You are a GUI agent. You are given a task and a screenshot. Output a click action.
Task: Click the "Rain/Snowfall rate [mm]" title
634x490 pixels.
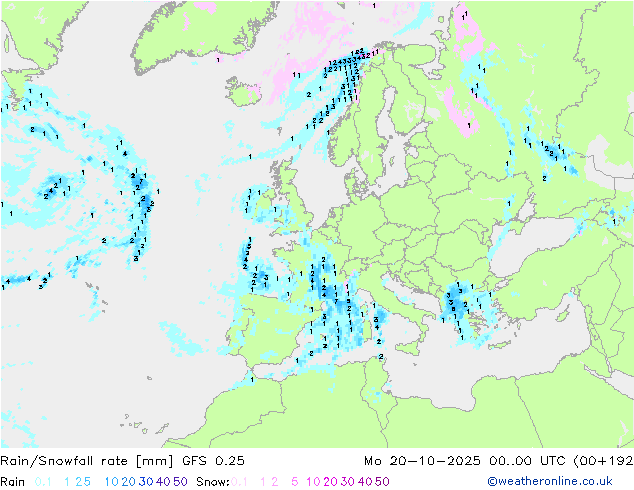click(87, 461)
